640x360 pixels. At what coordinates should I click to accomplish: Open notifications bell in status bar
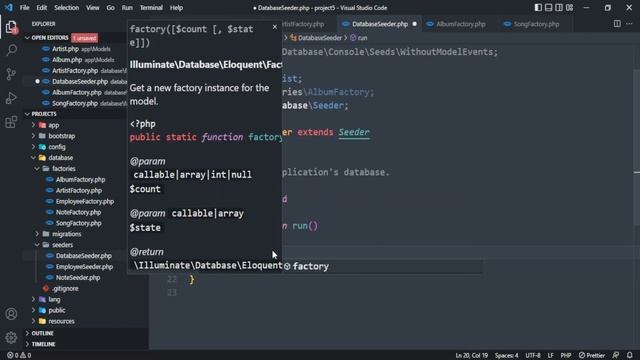(630, 356)
